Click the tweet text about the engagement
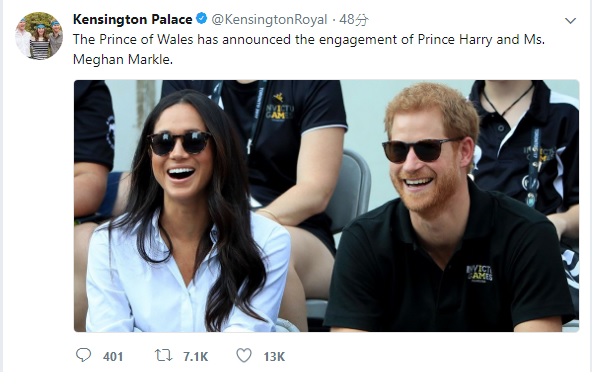The width and height of the screenshot is (595, 384). pyautogui.click(x=309, y=49)
